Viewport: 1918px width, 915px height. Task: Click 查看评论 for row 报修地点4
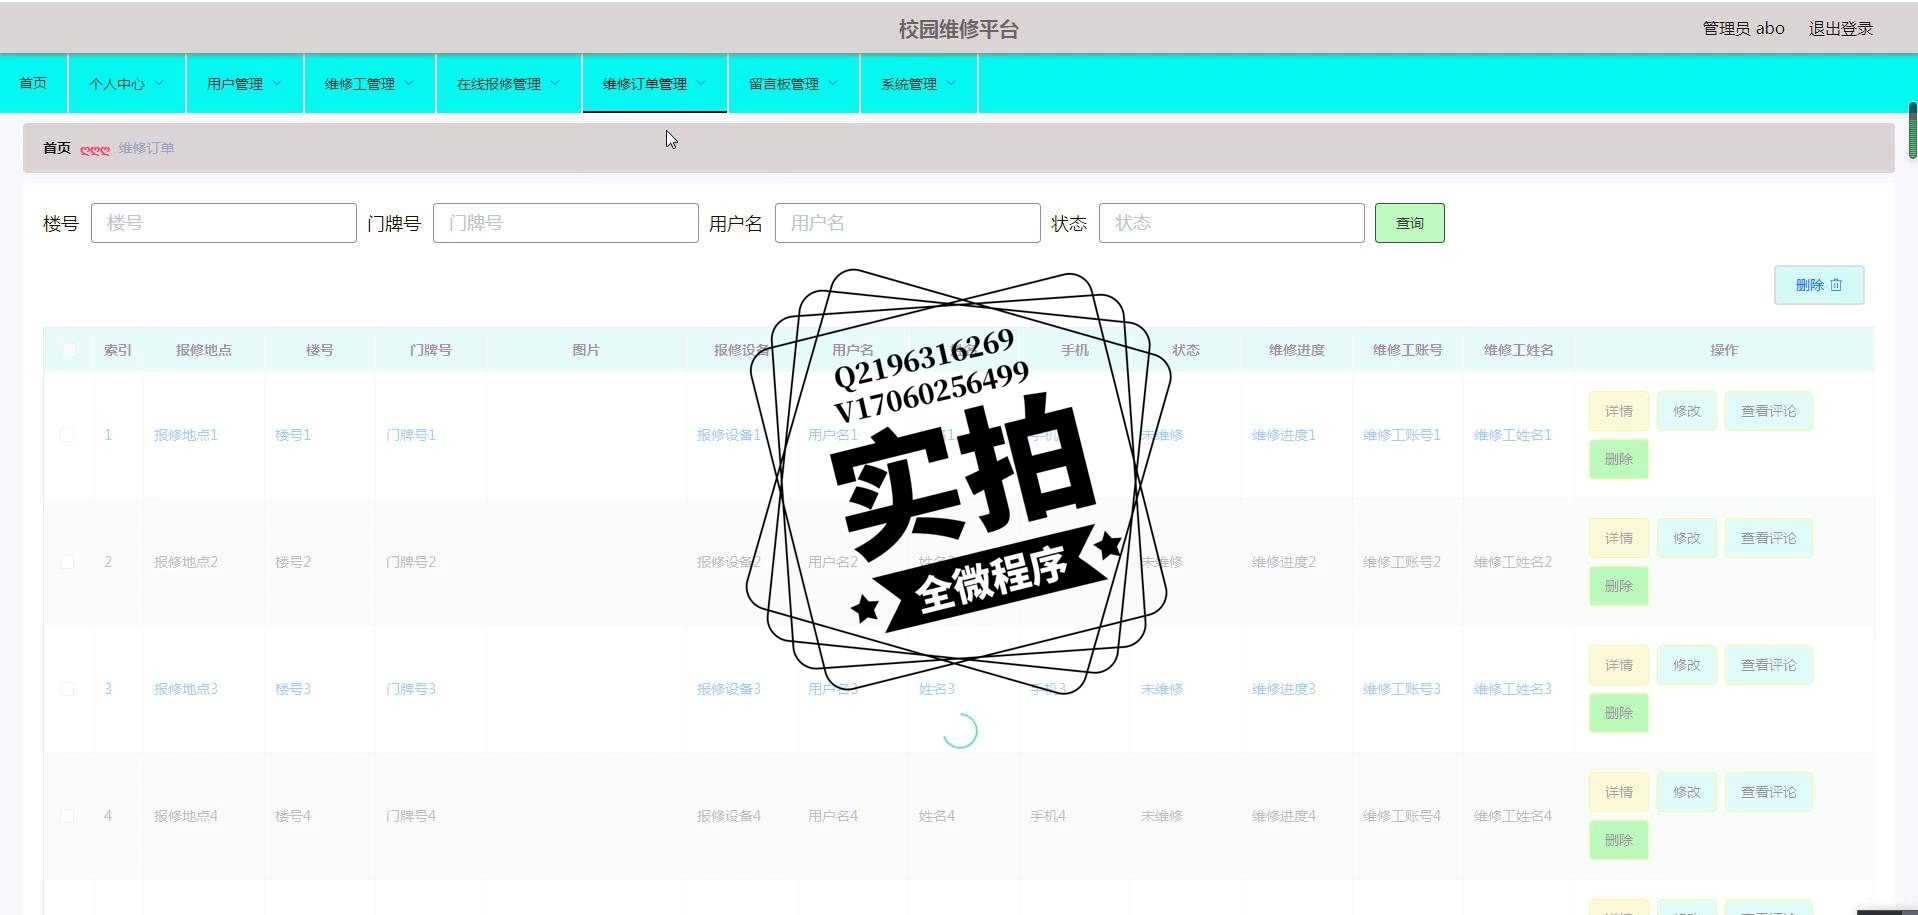(x=1769, y=792)
